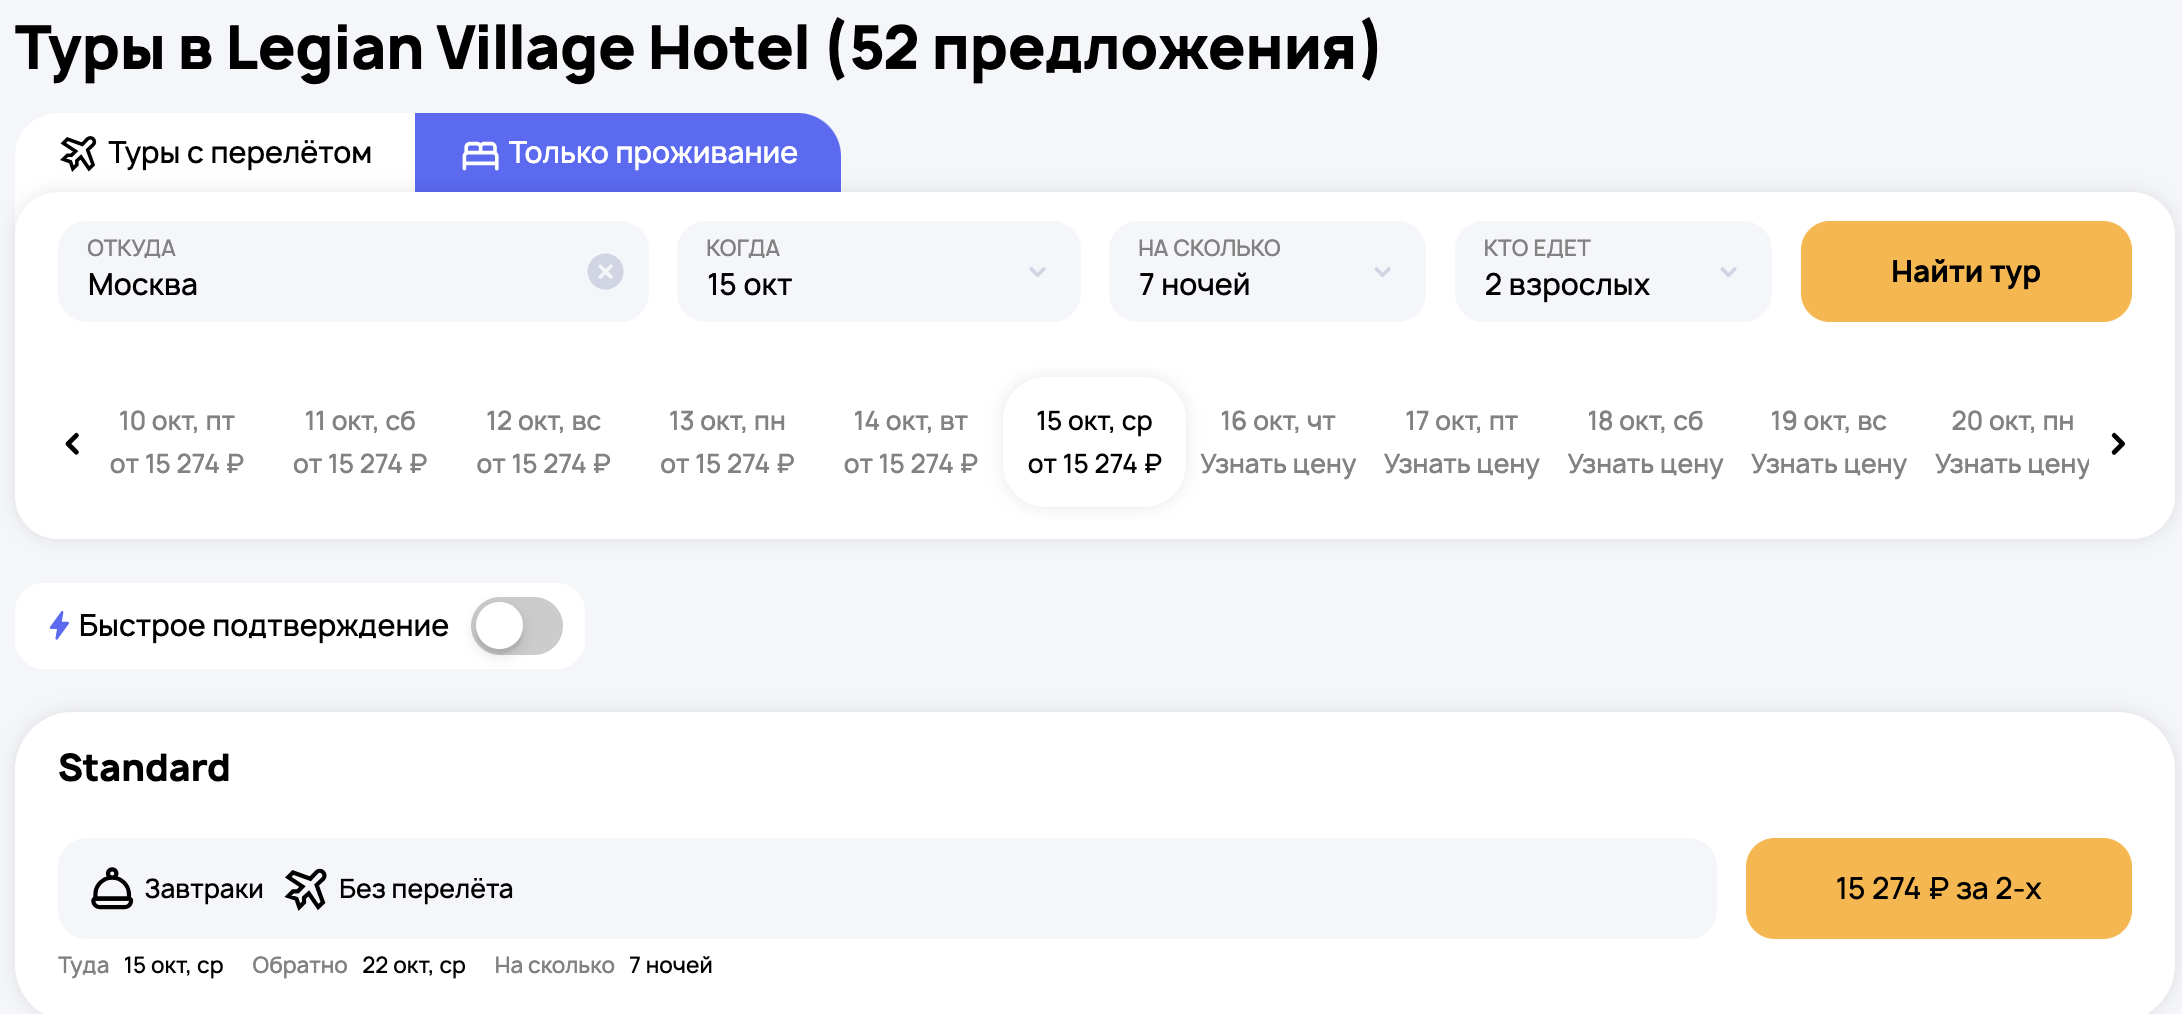Check price for 18 окт, сб

coord(1645,442)
